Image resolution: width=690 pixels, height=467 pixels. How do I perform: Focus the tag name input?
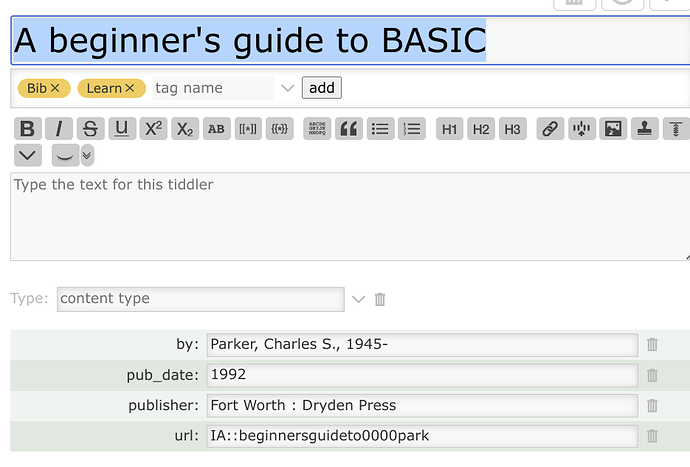click(213, 88)
